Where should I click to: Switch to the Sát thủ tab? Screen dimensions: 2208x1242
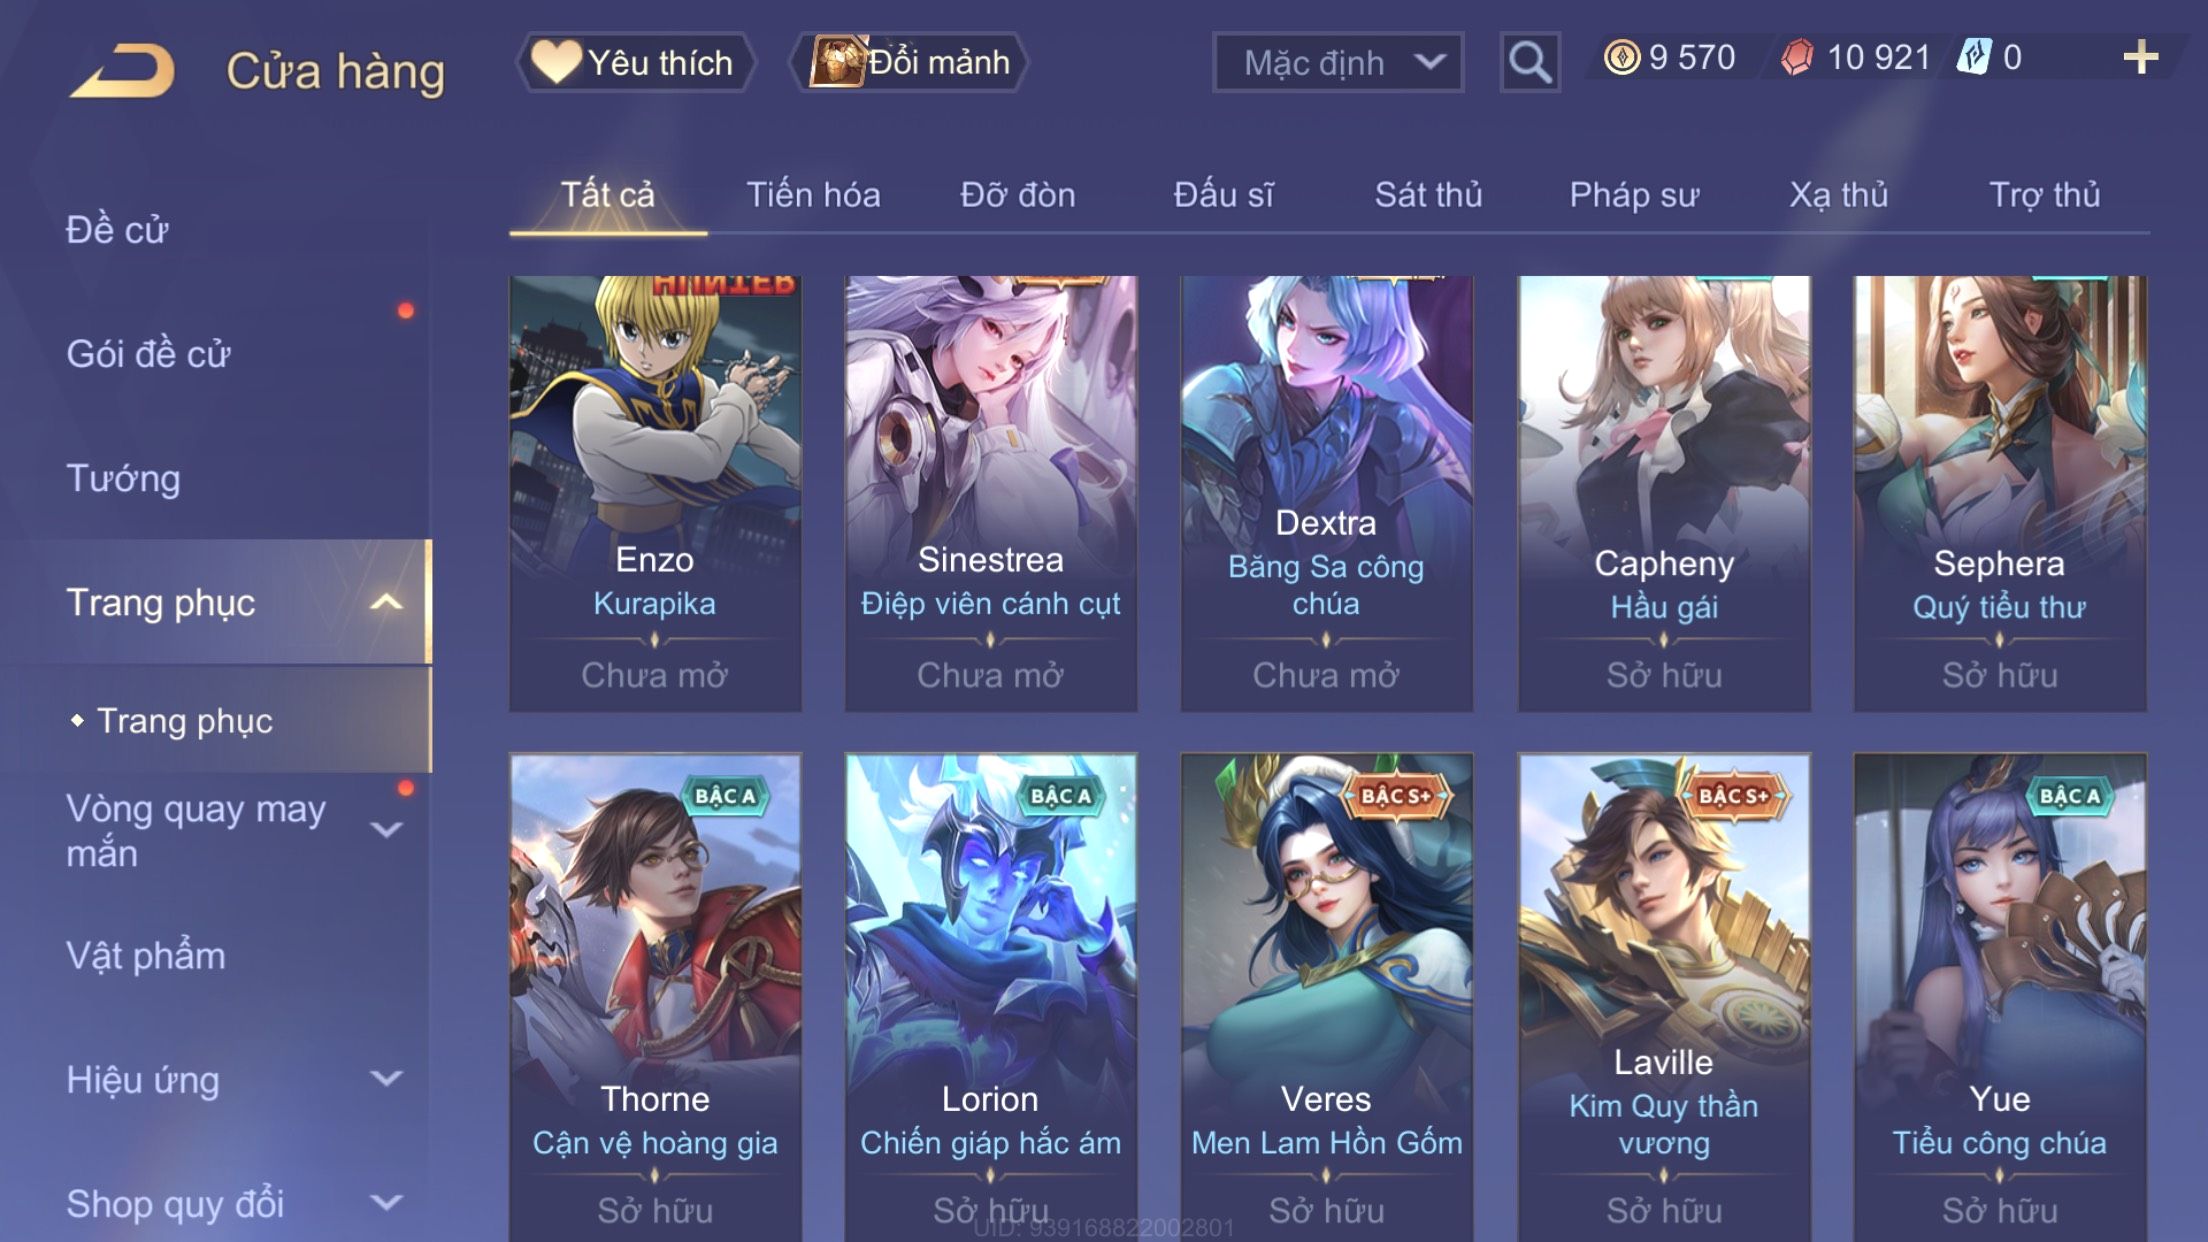click(1428, 195)
